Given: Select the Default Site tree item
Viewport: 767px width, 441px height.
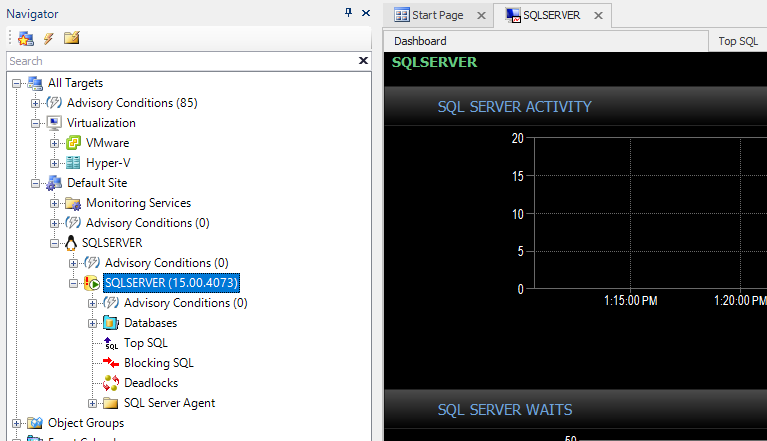Looking at the screenshot, I should pos(97,183).
